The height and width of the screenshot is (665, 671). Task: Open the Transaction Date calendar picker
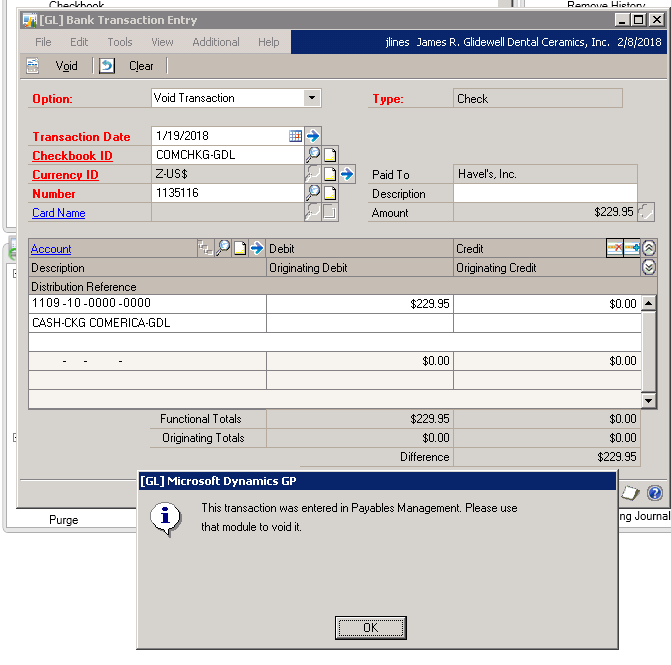click(x=295, y=136)
